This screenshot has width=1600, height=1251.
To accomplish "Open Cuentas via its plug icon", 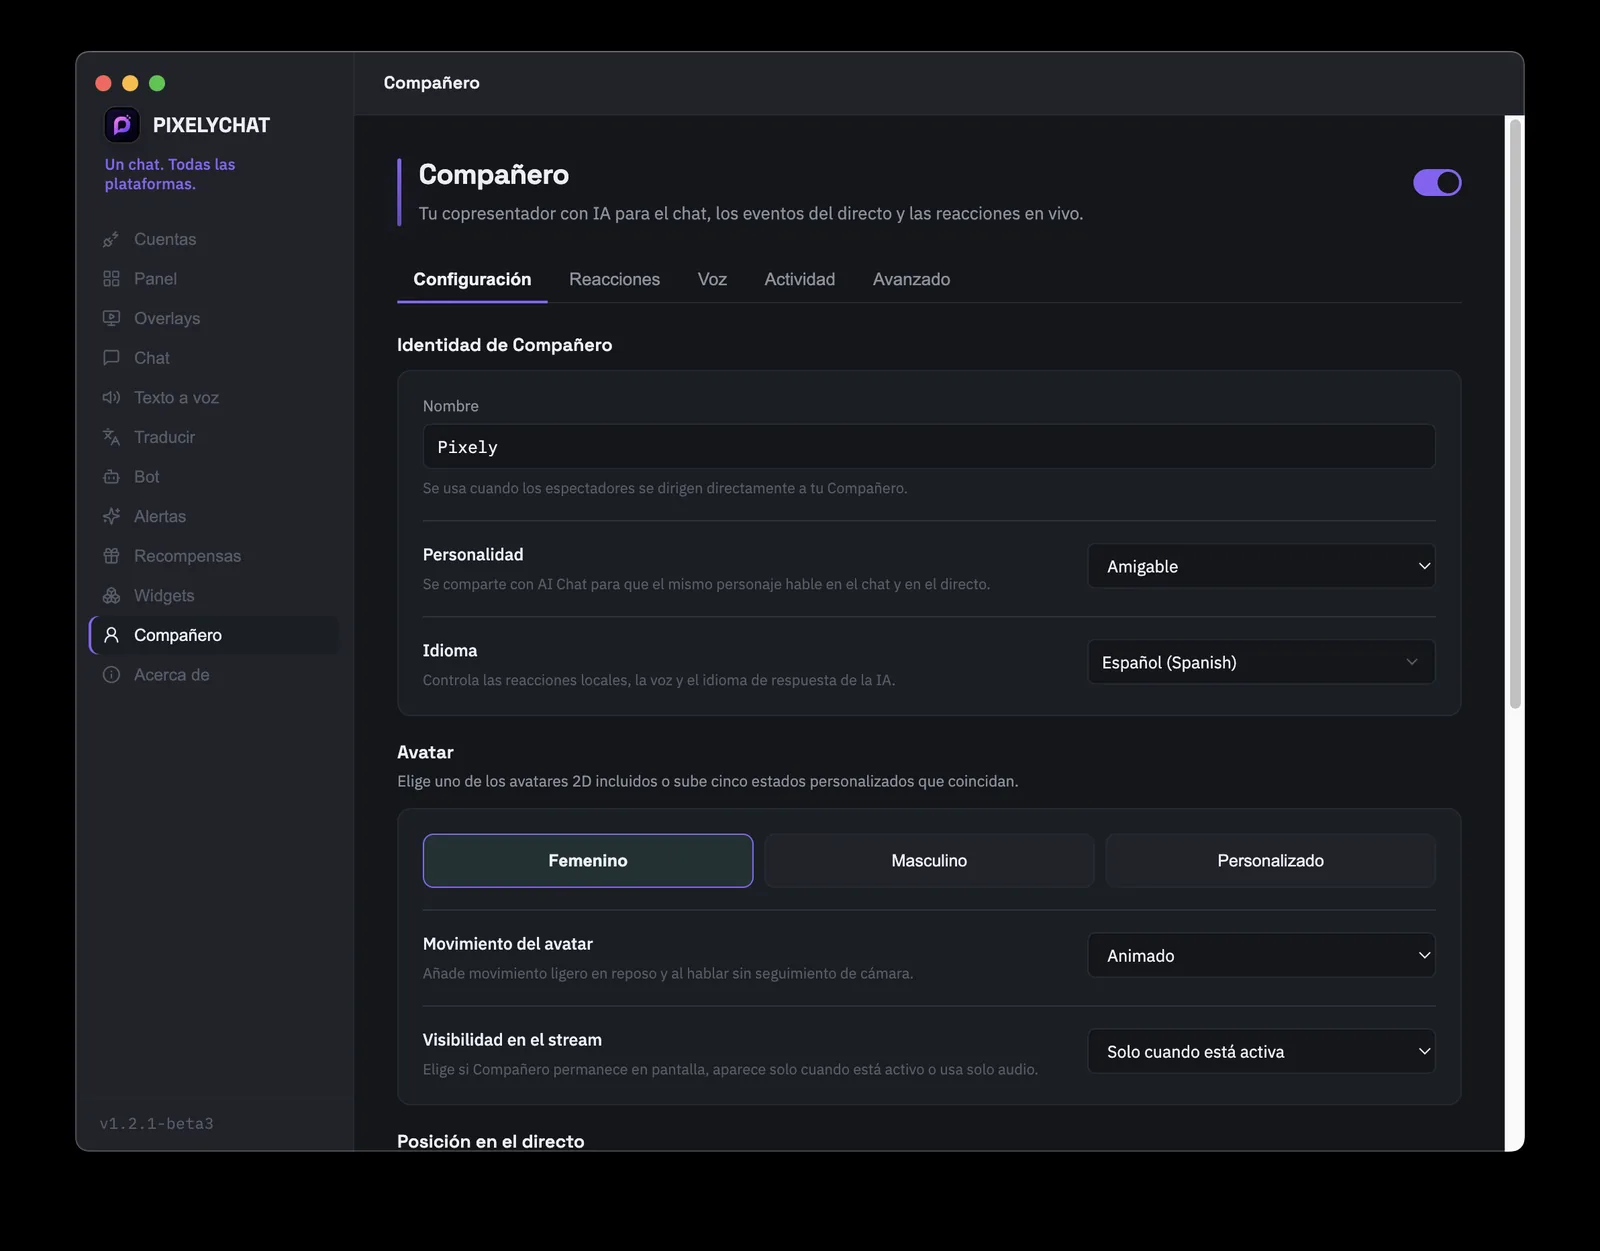I will (111, 239).
